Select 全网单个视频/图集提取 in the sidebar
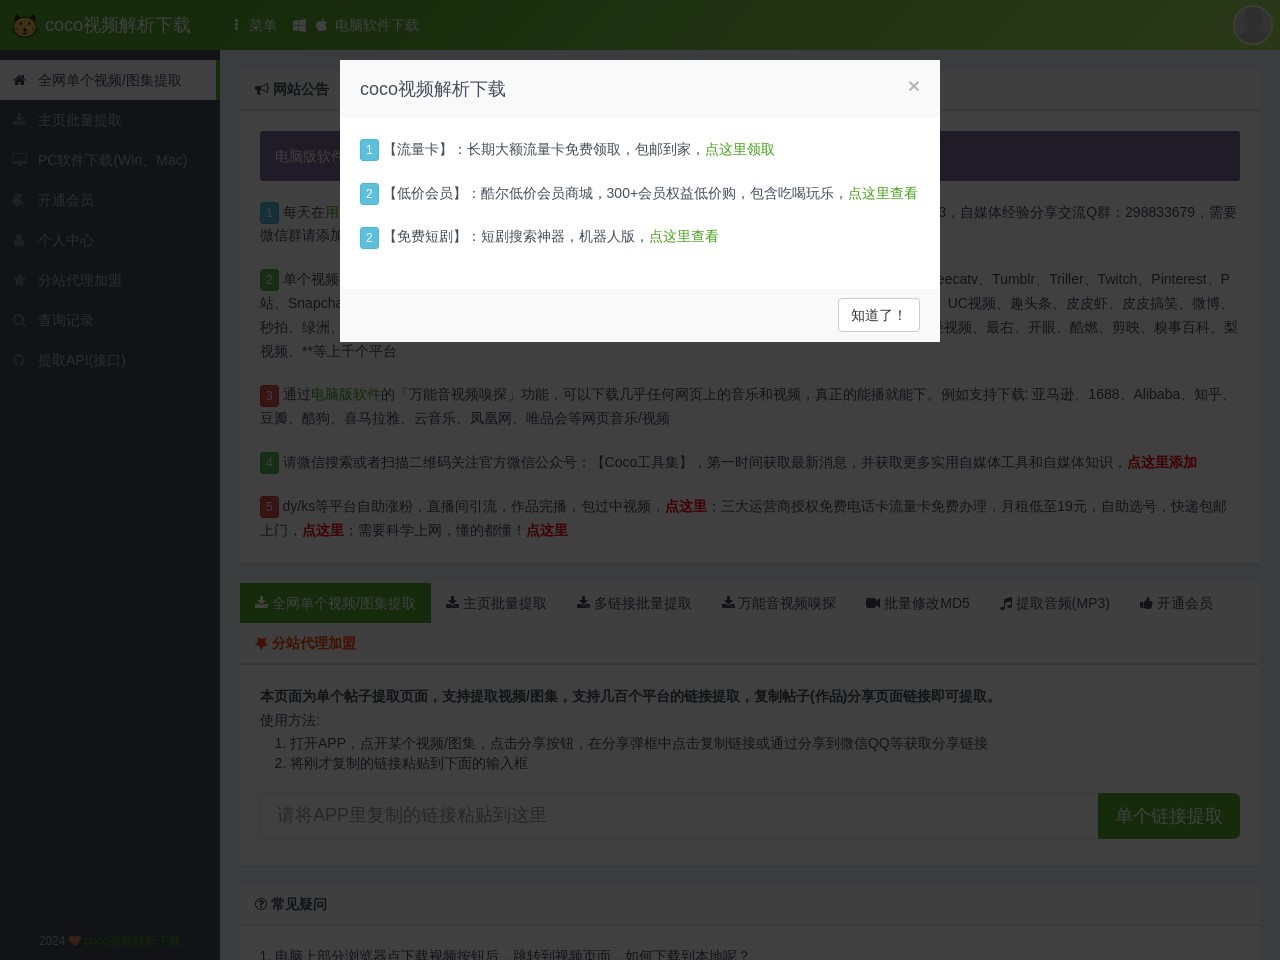The width and height of the screenshot is (1280, 960). coord(108,80)
